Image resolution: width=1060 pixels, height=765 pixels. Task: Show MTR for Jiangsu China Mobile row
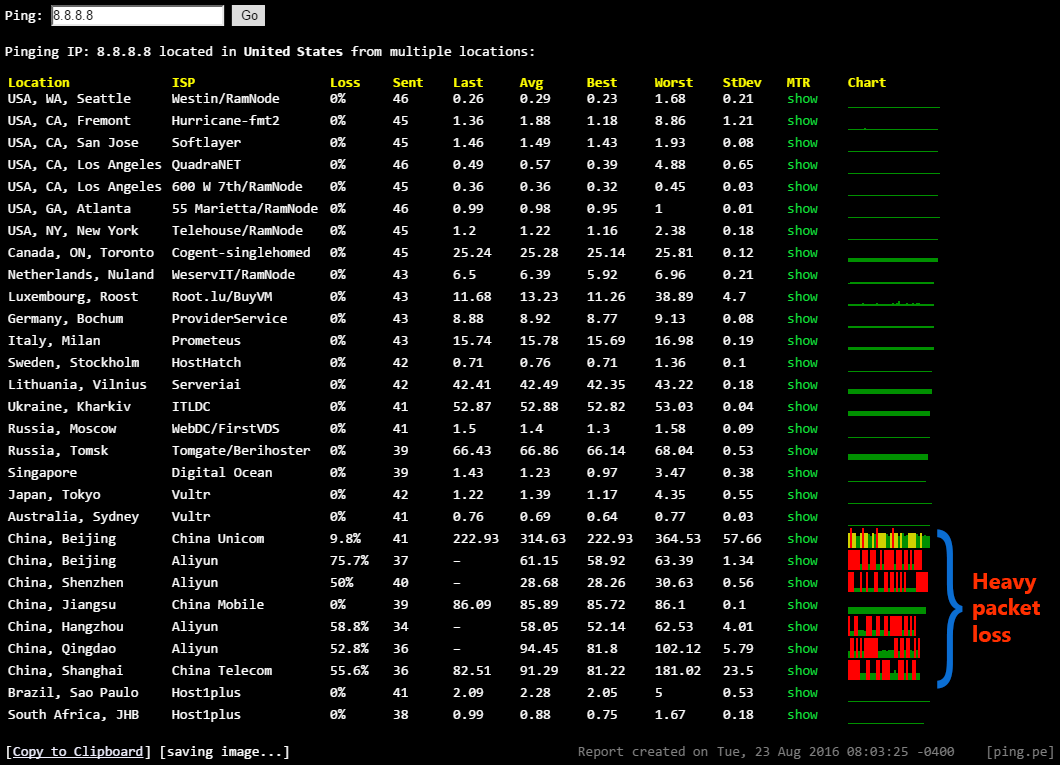tap(802, 605)
